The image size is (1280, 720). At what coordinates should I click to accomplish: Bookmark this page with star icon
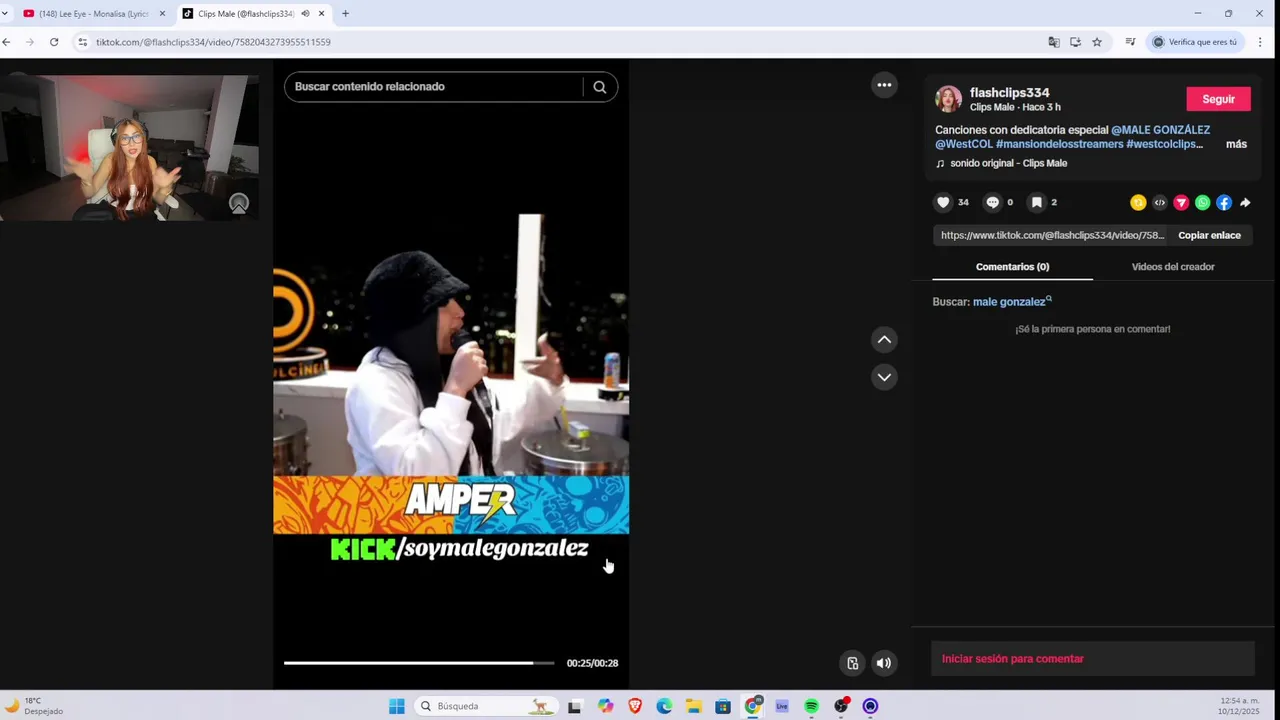coord(1097,42)
